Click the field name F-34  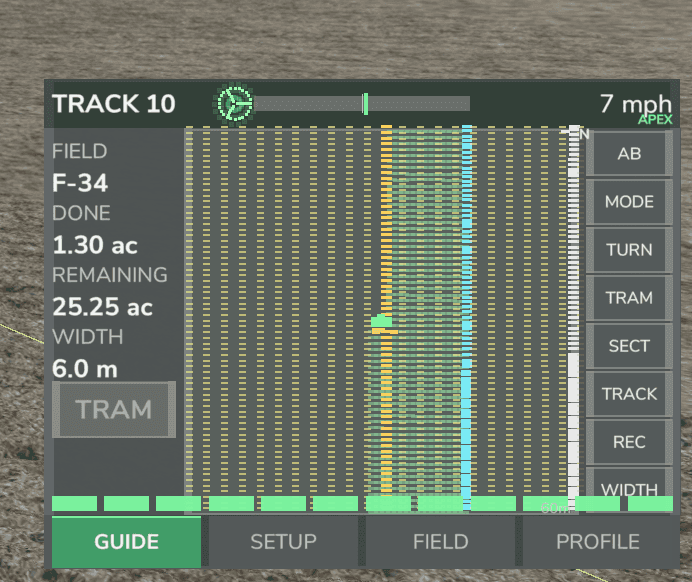(x=80, y=183)
